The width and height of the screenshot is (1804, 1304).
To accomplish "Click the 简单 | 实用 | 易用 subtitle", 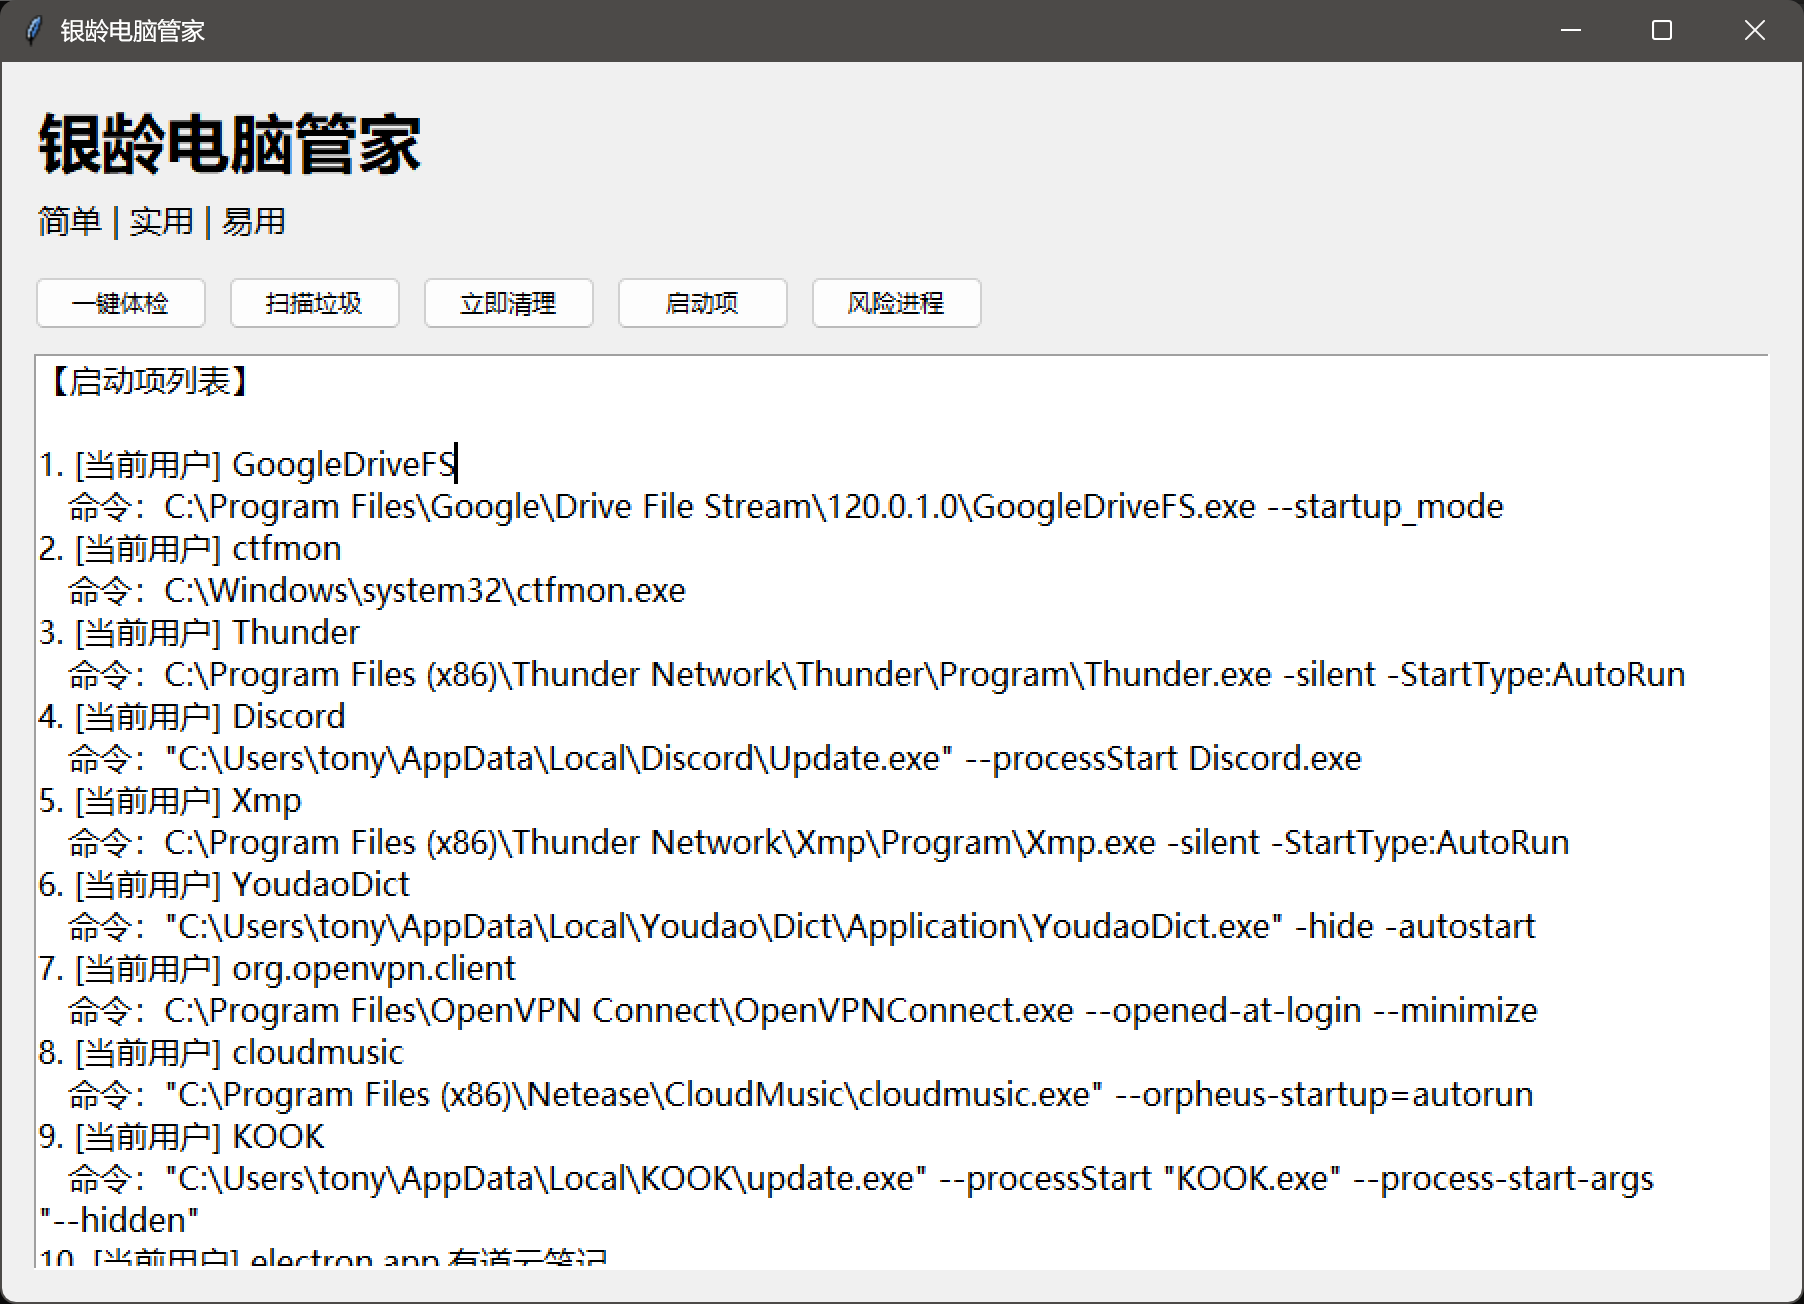I will coord(162,222).
